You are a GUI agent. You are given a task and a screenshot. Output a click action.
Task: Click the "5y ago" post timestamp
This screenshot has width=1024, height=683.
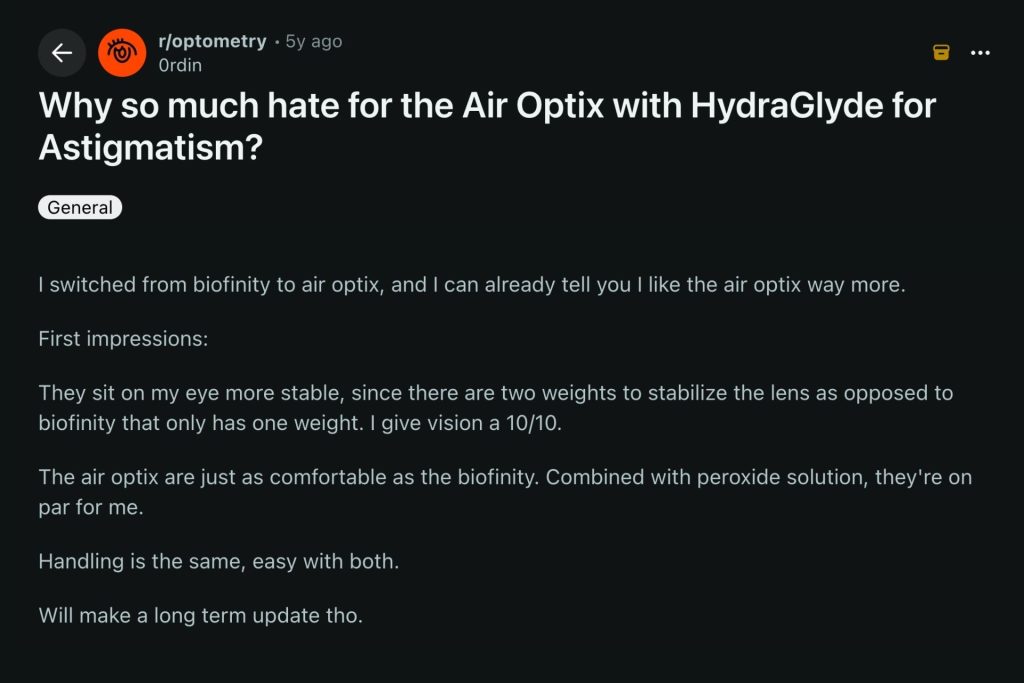[314, 42]
